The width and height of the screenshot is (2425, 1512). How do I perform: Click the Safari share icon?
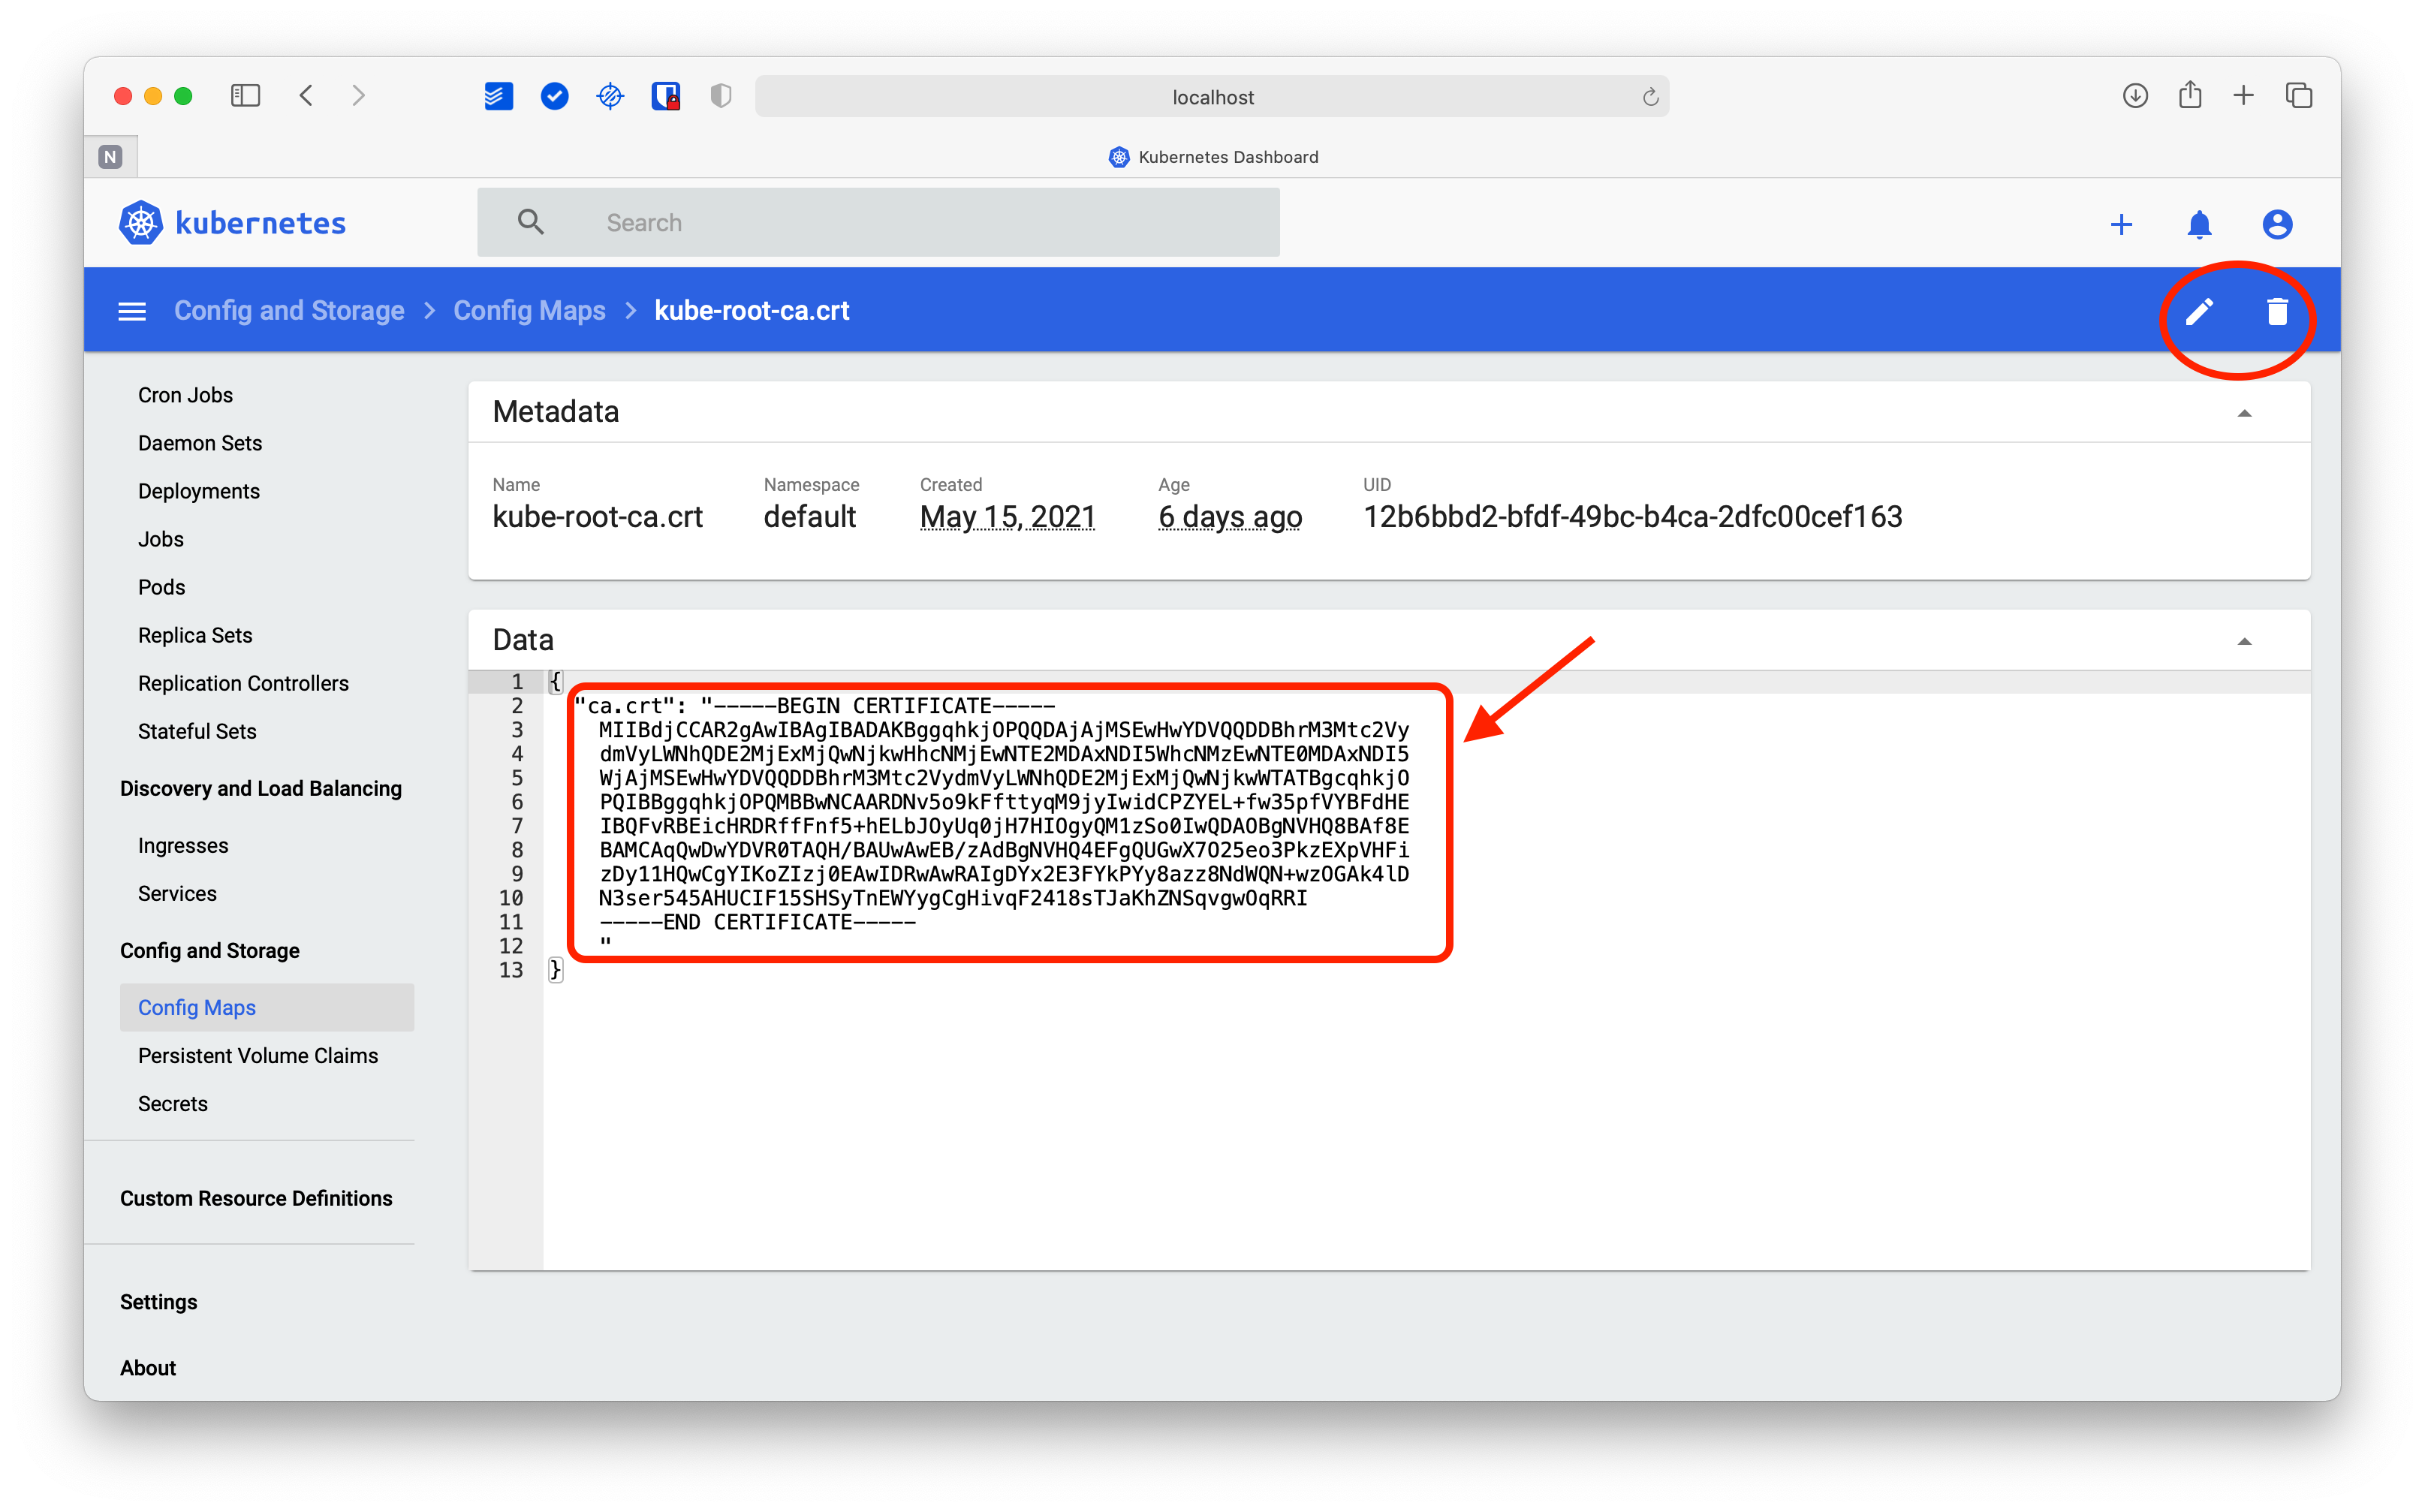click(2190, 95)
